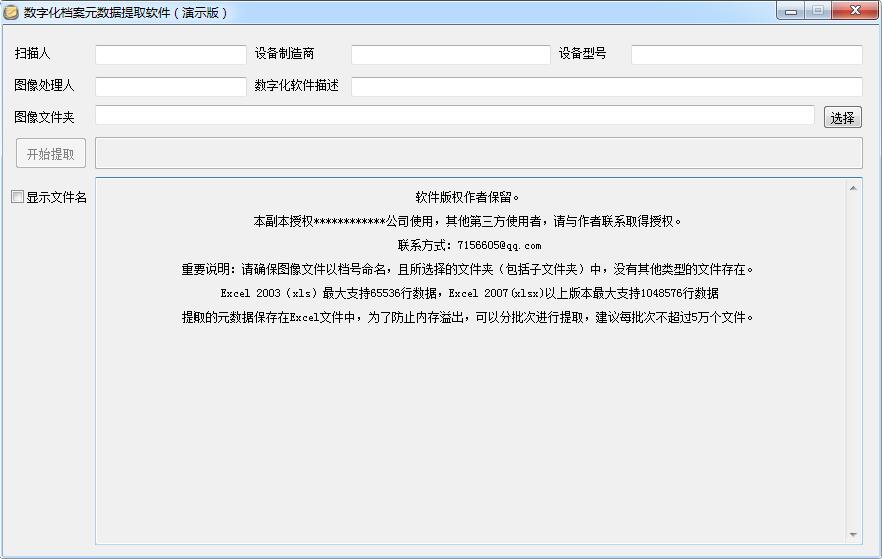This screenshot has width=882, height=559.
Task: Click the 开始提取 button
Action: tap(51, 154)
